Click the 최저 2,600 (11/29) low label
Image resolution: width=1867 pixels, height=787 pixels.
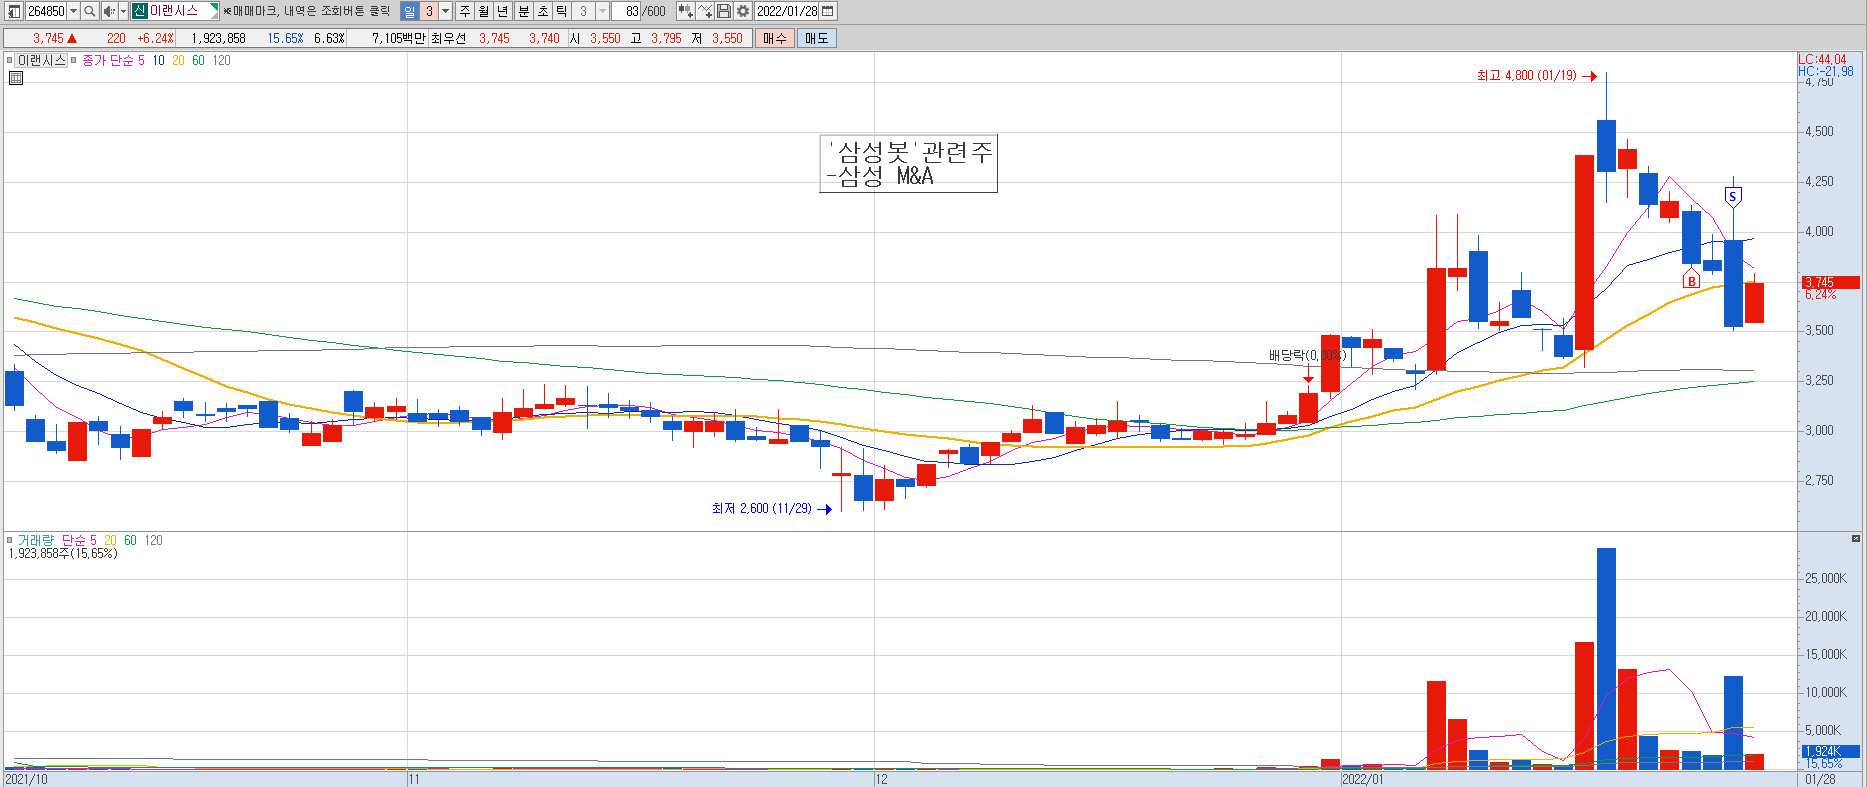762,509
